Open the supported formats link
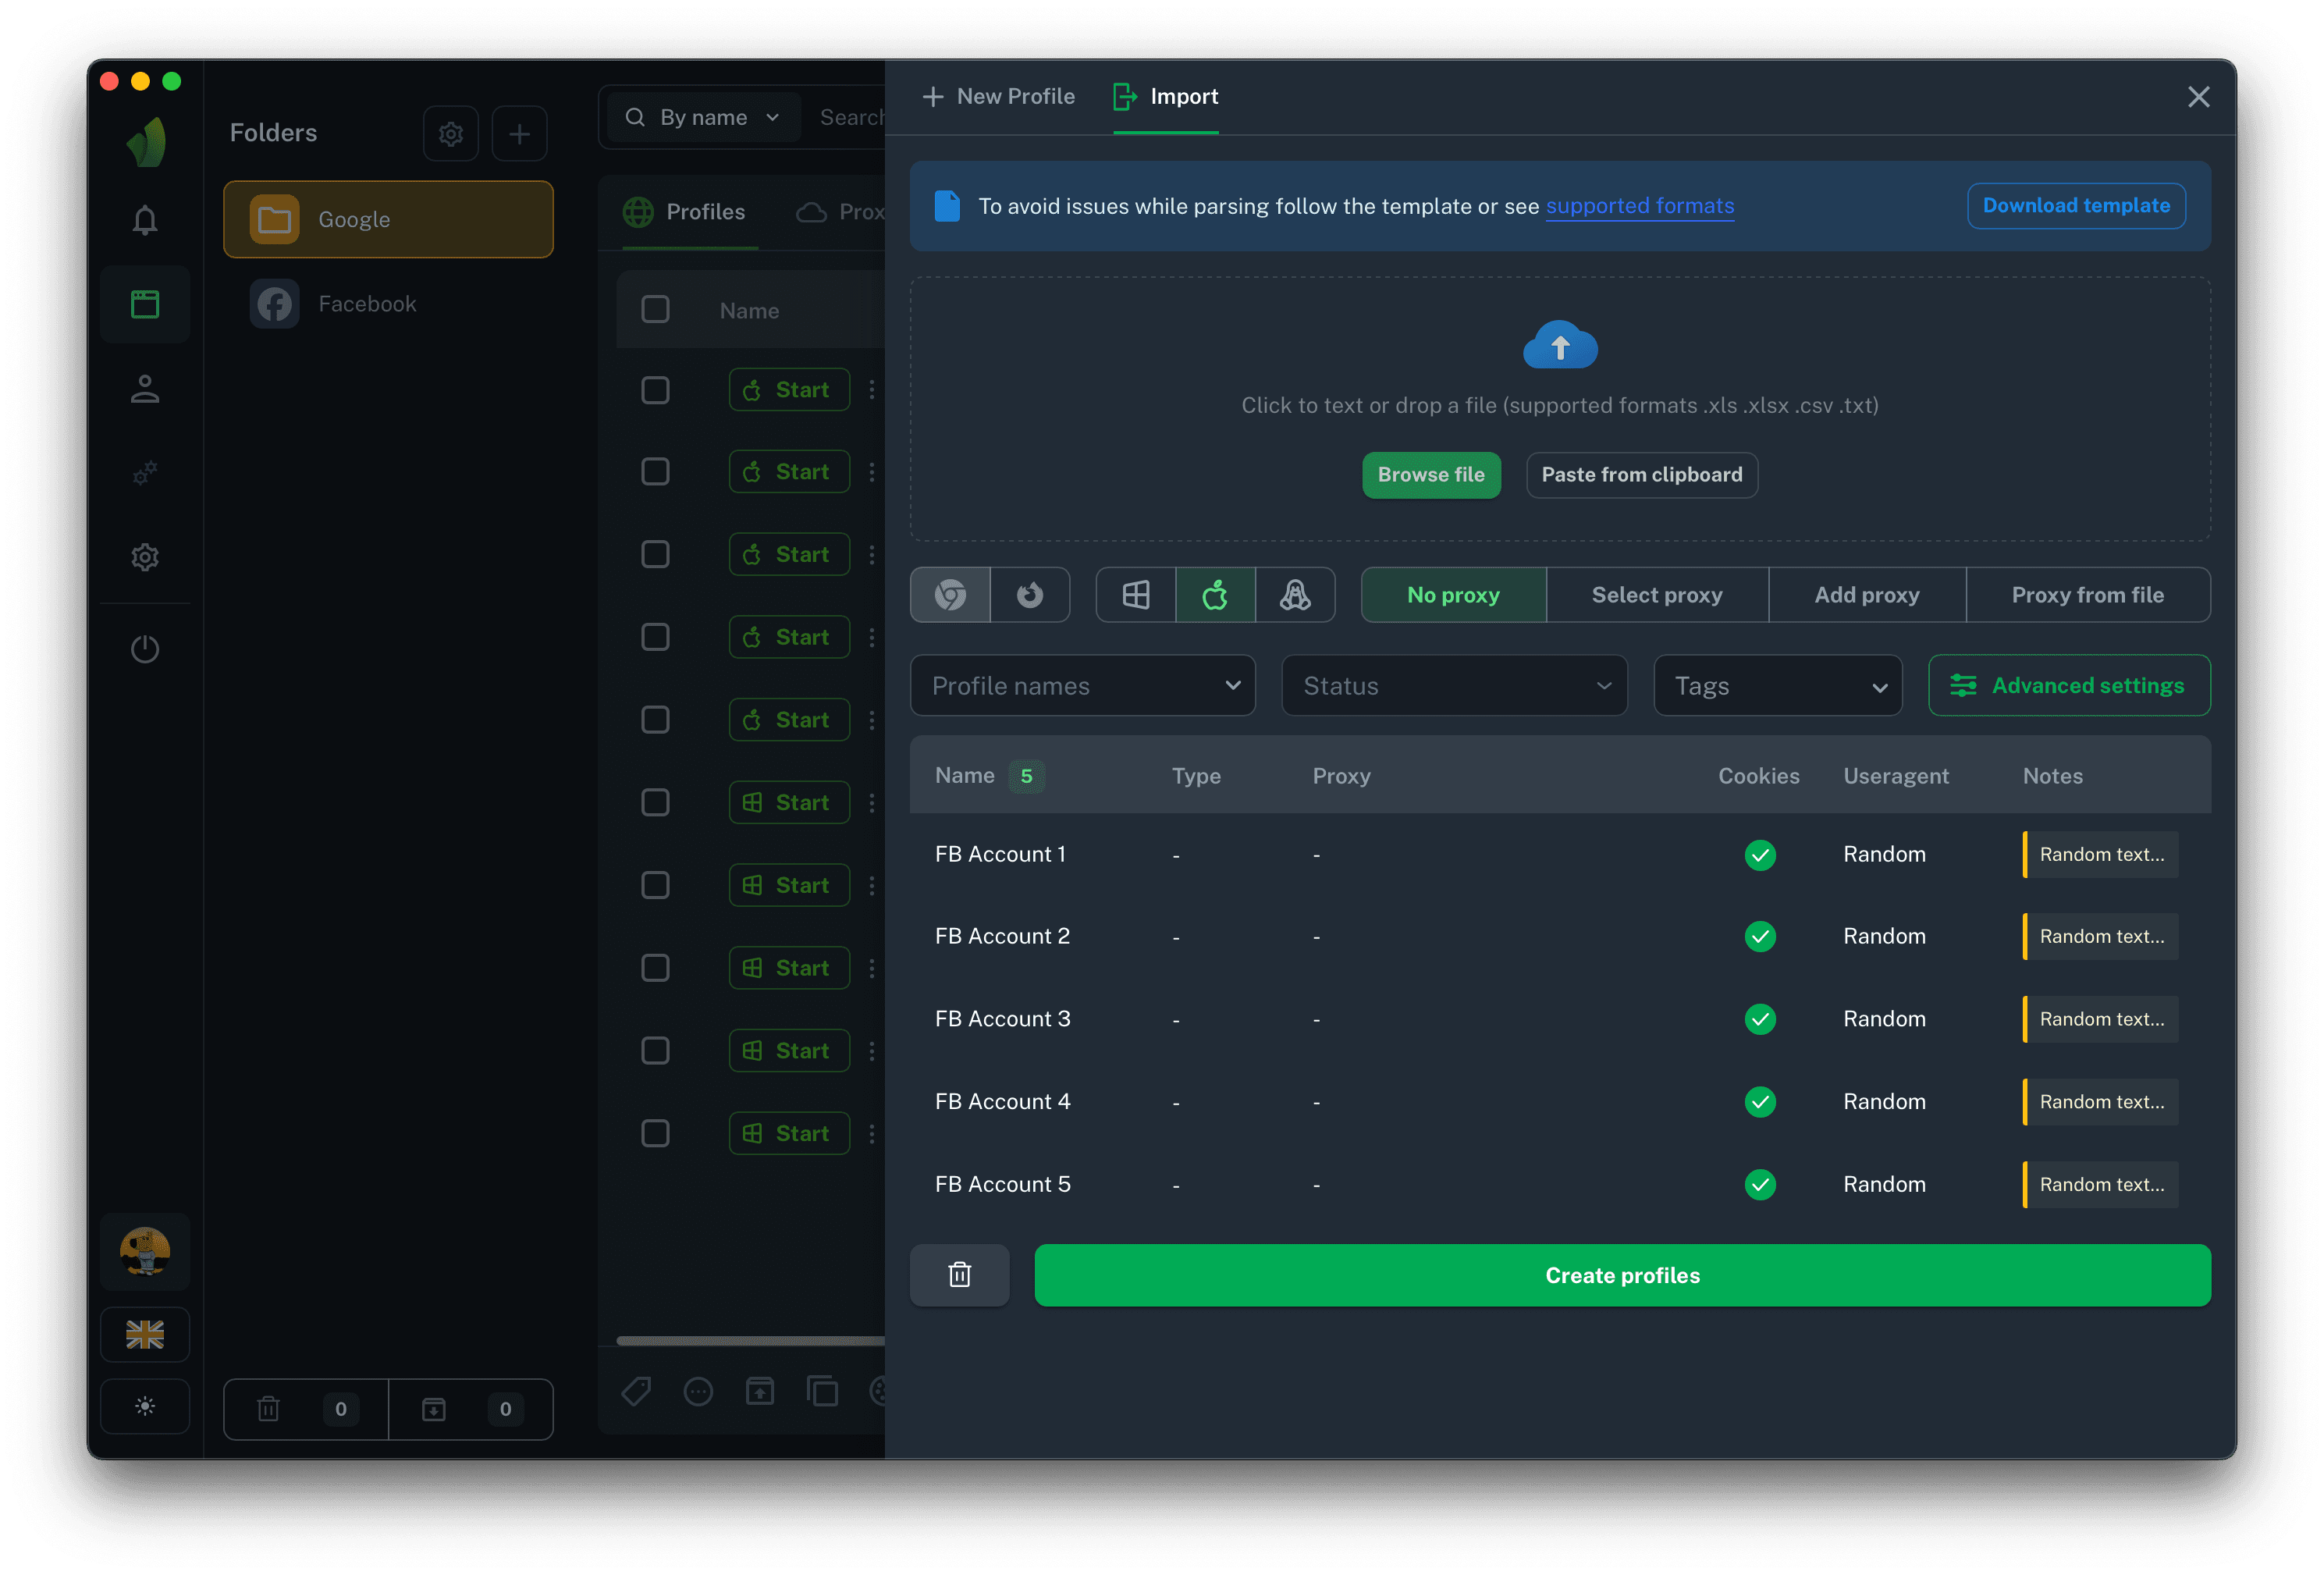2324x1575 pixels. click(x=1639, y=206)
